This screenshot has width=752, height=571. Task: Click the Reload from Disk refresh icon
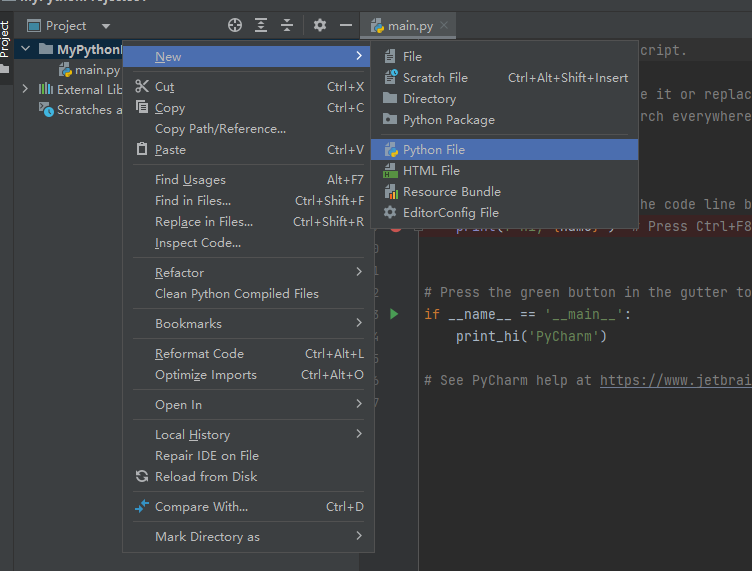(x=142, y=476)
